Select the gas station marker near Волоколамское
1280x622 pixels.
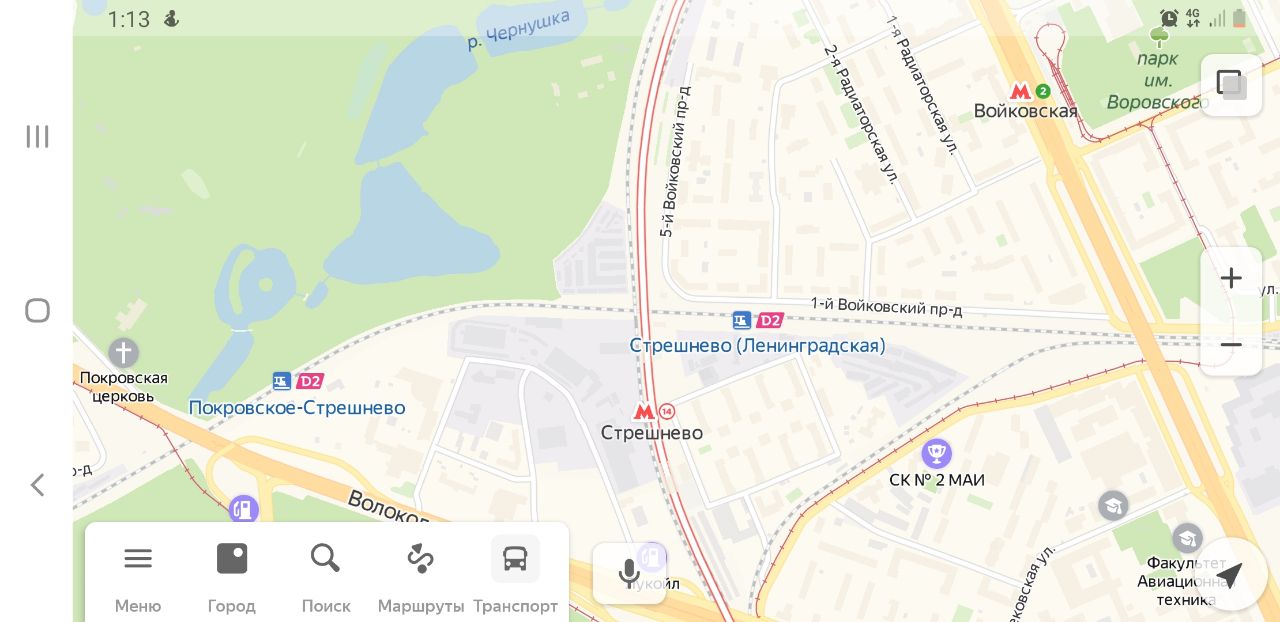point(243,509)
